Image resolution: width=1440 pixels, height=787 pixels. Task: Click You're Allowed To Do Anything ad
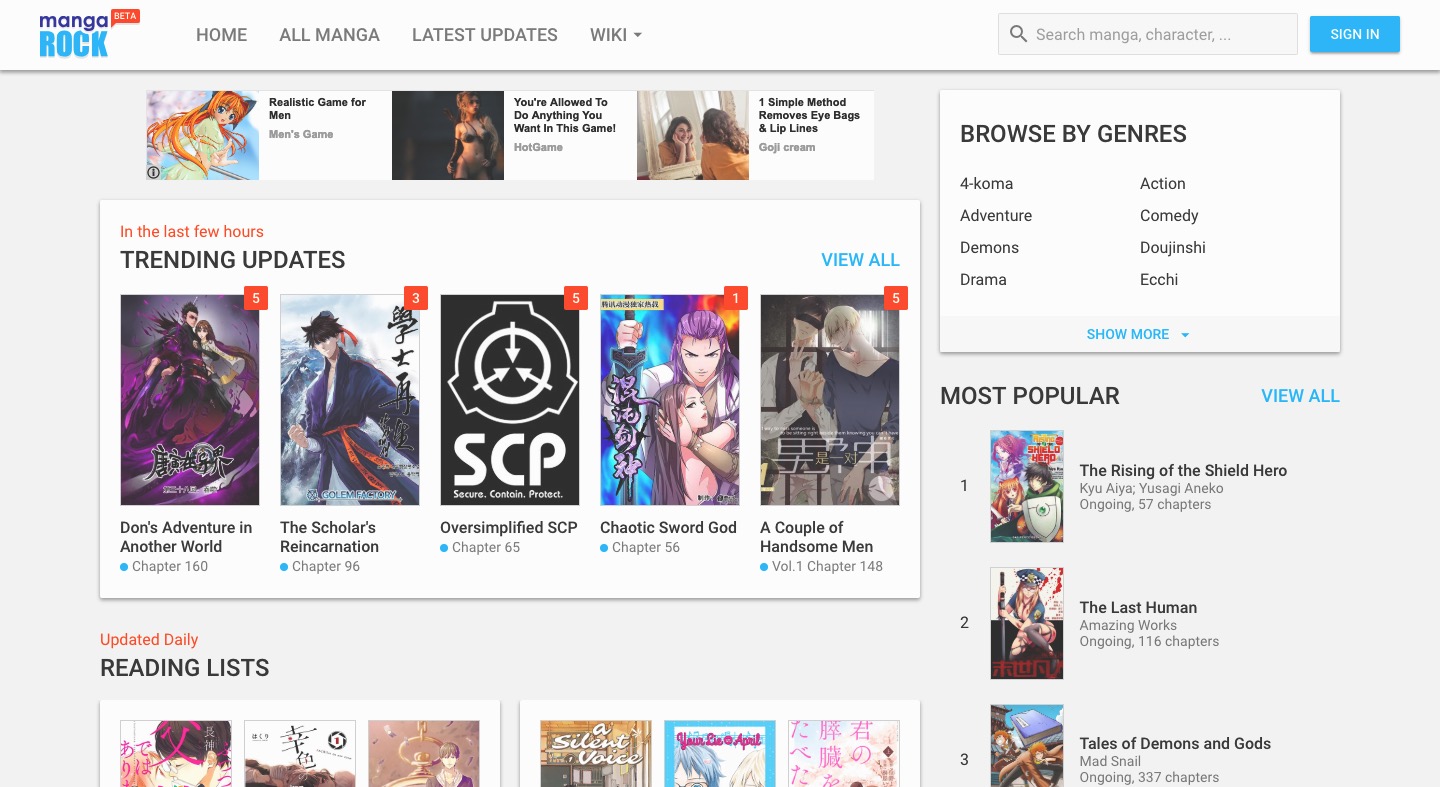513,135
